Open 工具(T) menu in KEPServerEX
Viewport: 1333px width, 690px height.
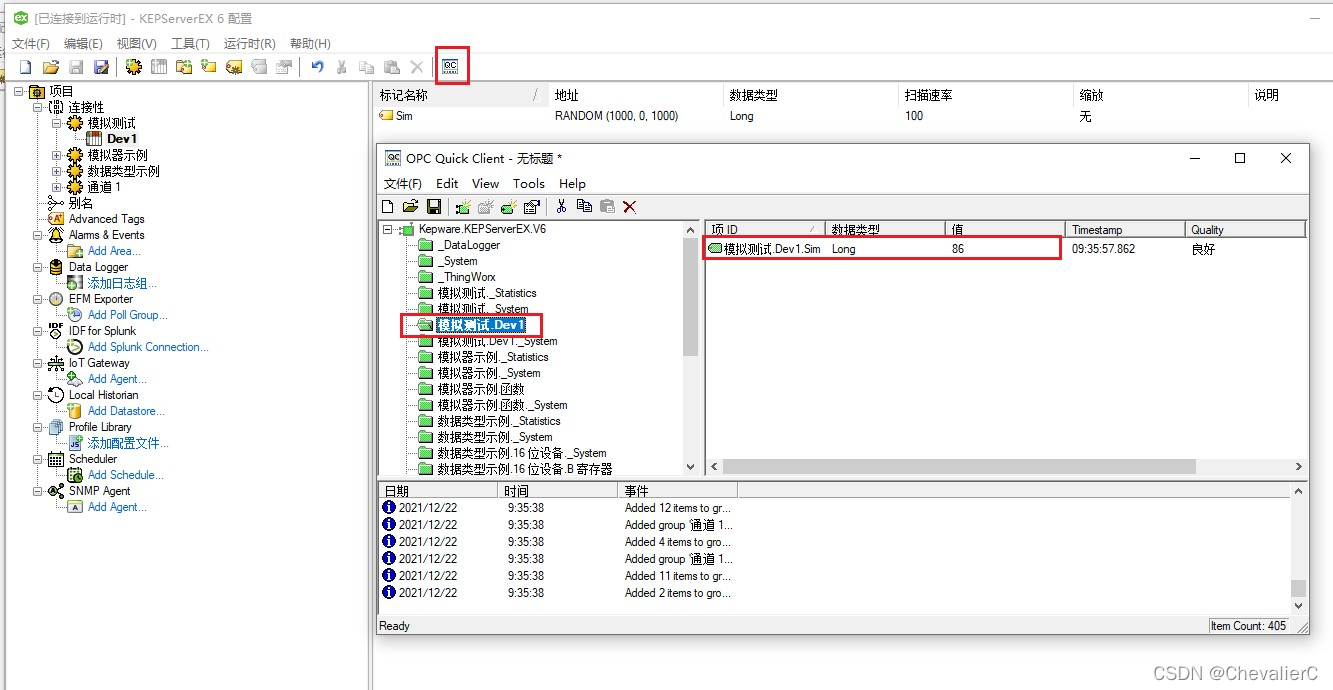pos(190,44)
